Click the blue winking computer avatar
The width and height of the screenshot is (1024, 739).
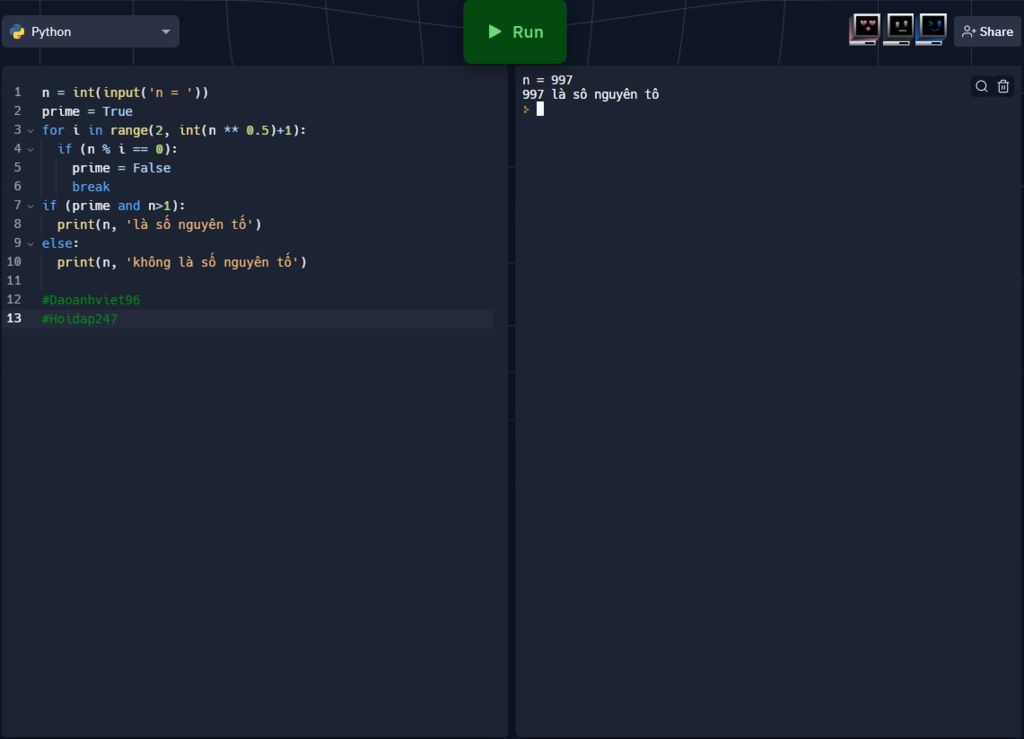[x=932, y=29]
